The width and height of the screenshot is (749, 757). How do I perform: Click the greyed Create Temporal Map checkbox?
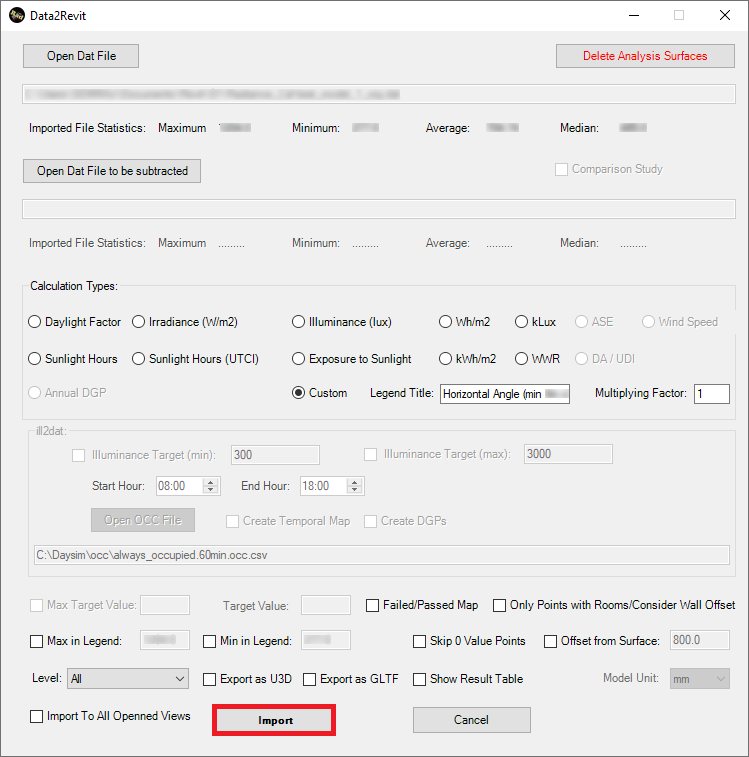(232, 521)
